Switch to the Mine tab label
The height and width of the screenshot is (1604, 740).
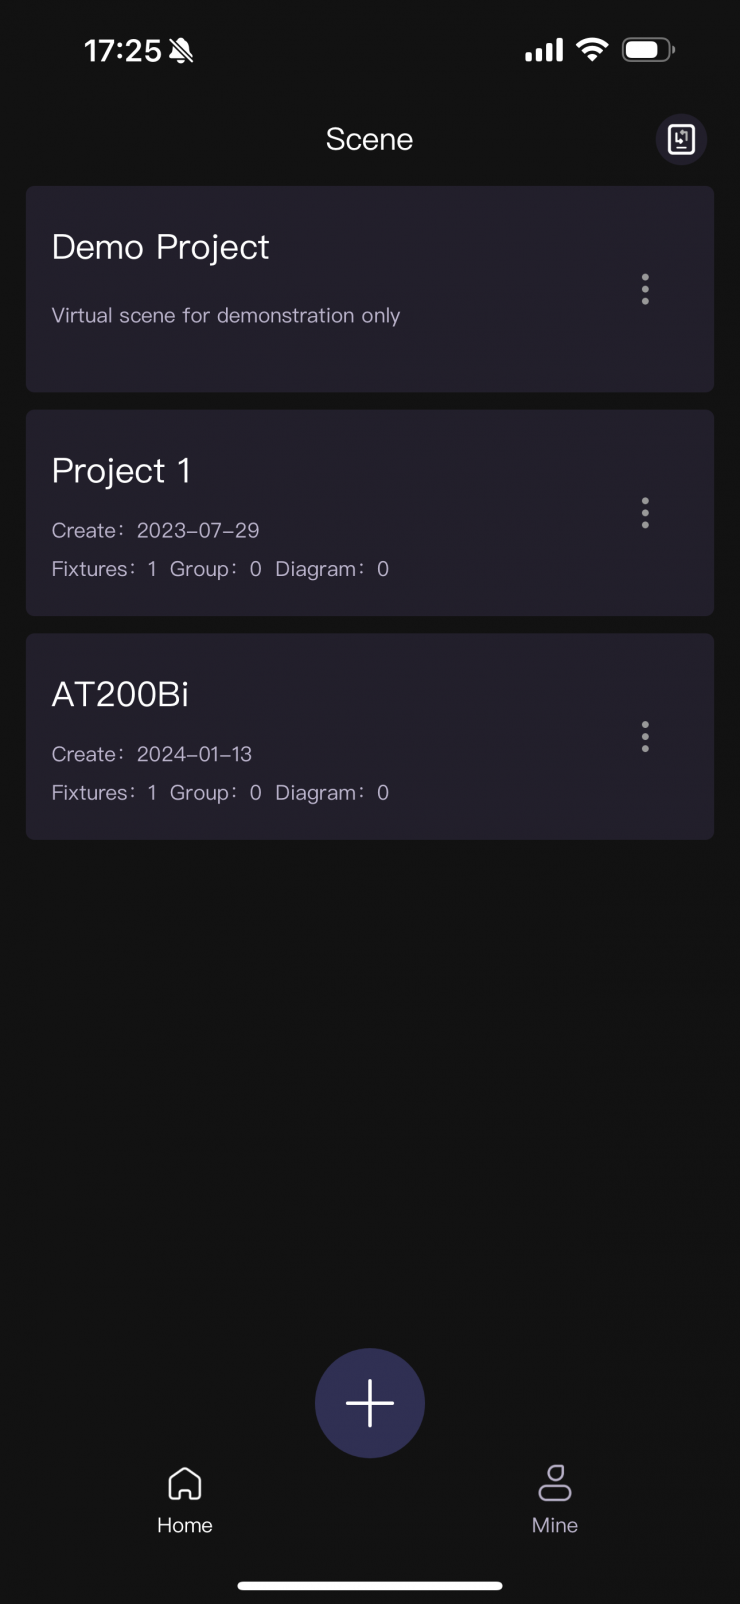(554, 1525)
